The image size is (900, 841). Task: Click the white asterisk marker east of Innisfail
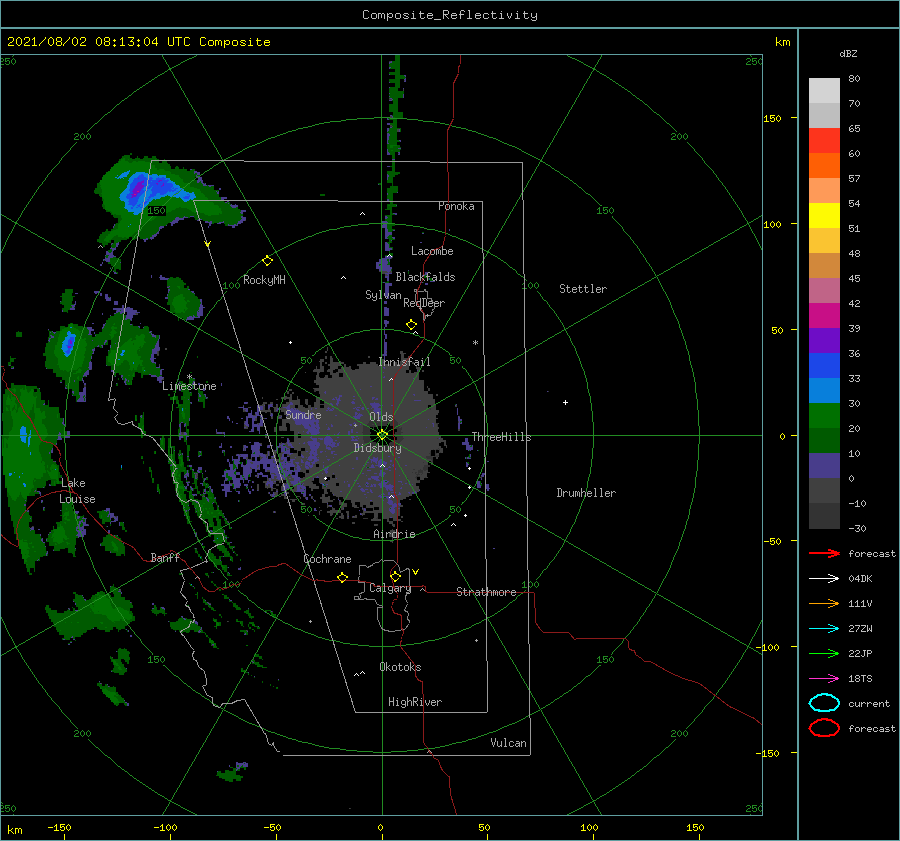click(475, 343)
